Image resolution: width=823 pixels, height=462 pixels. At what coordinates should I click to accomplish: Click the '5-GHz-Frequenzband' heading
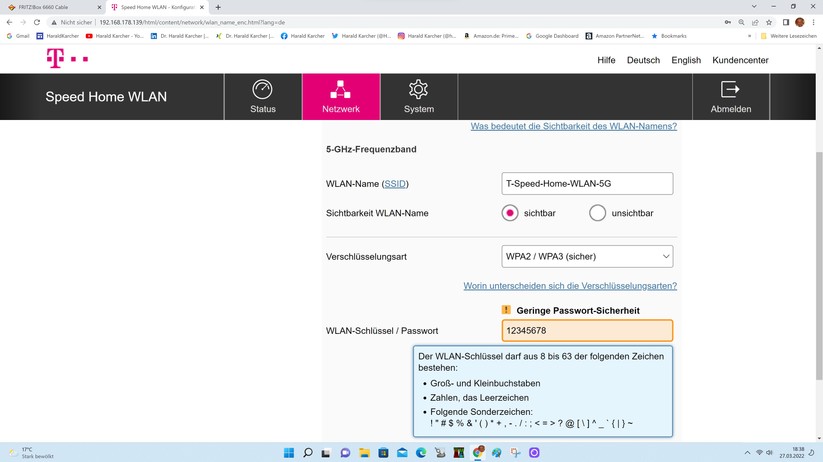click(x=371, y=149)
